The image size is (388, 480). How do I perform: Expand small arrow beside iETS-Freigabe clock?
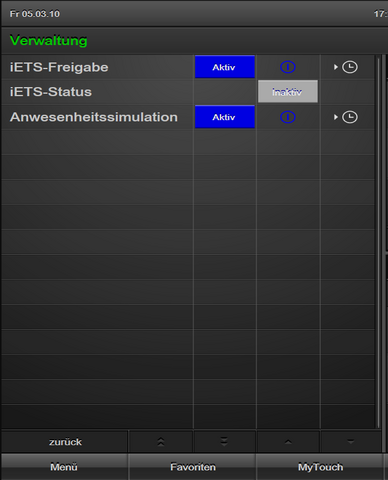336,67
